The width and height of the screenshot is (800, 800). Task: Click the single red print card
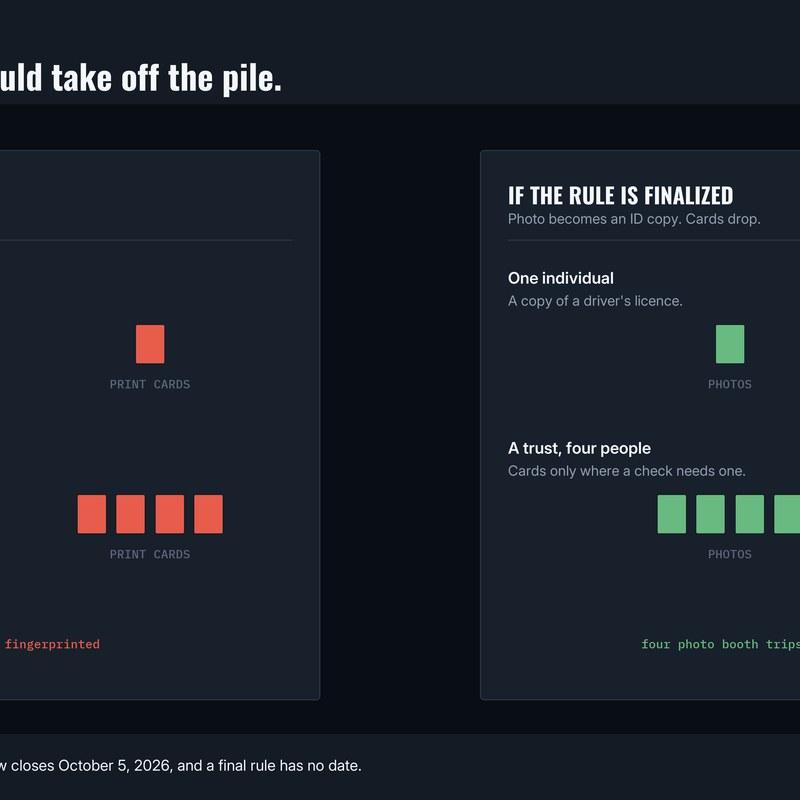coord(150,344)
